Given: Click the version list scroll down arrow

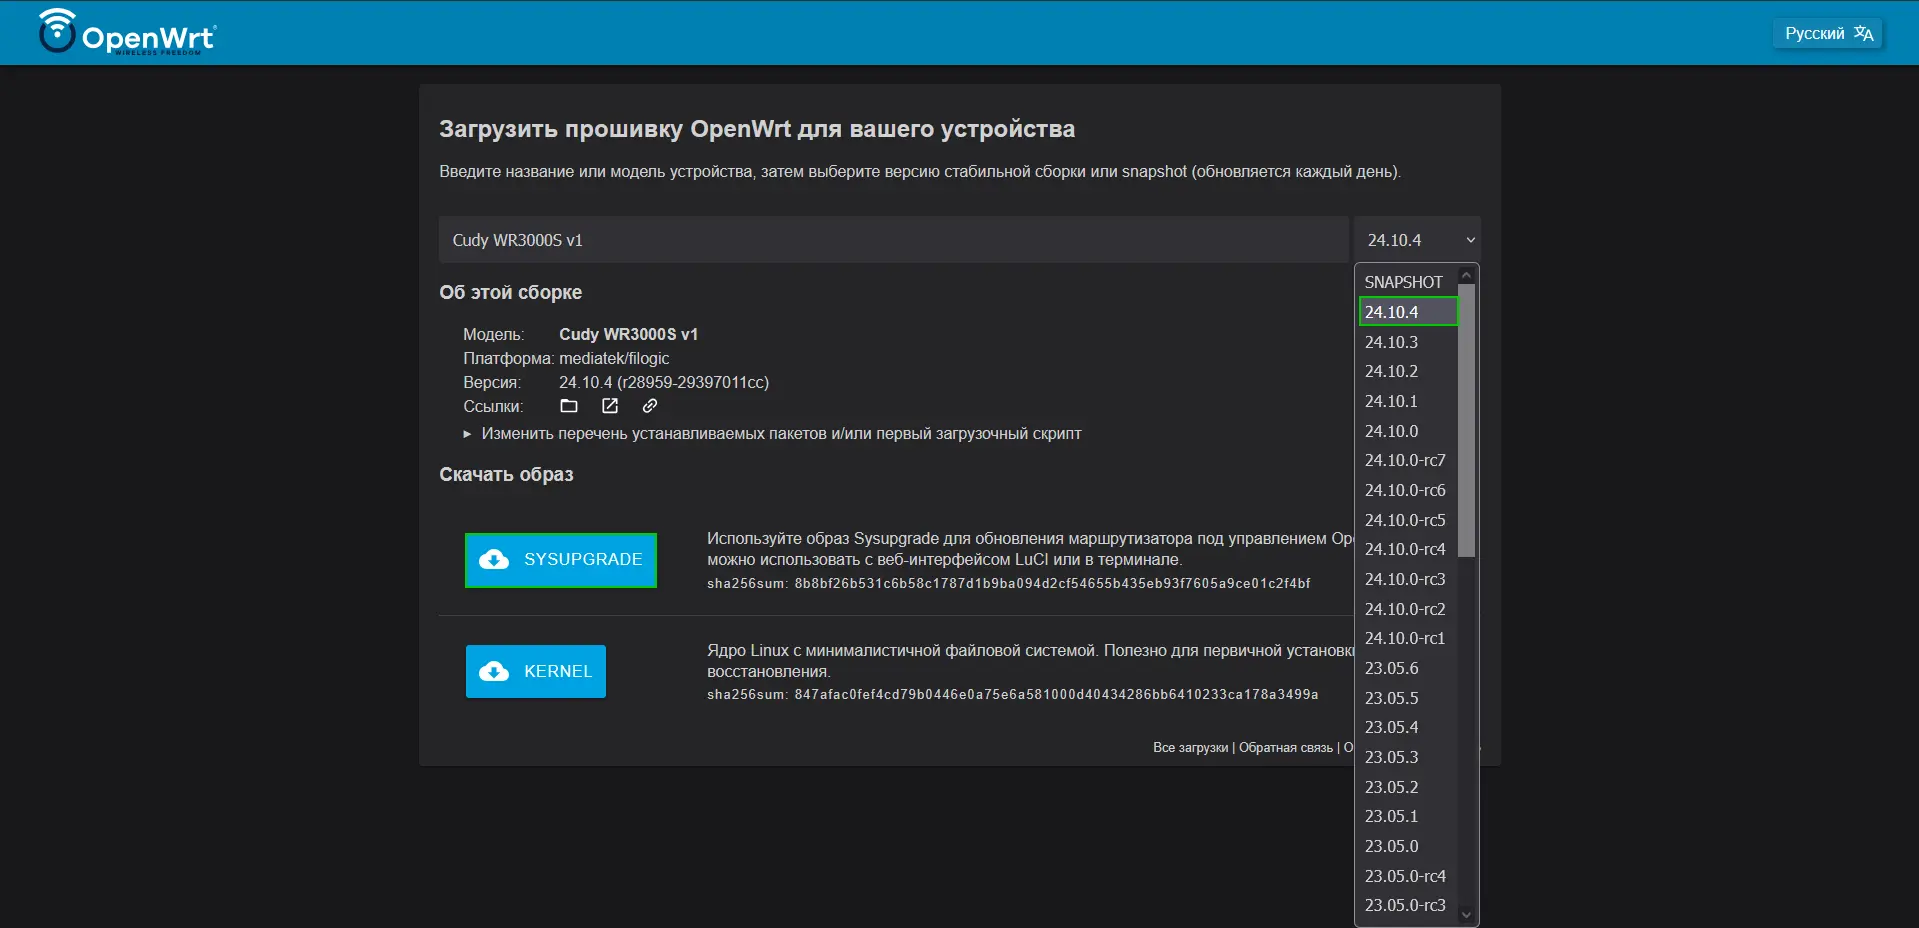Looking at the screenshot, I should coord(1466,914).
